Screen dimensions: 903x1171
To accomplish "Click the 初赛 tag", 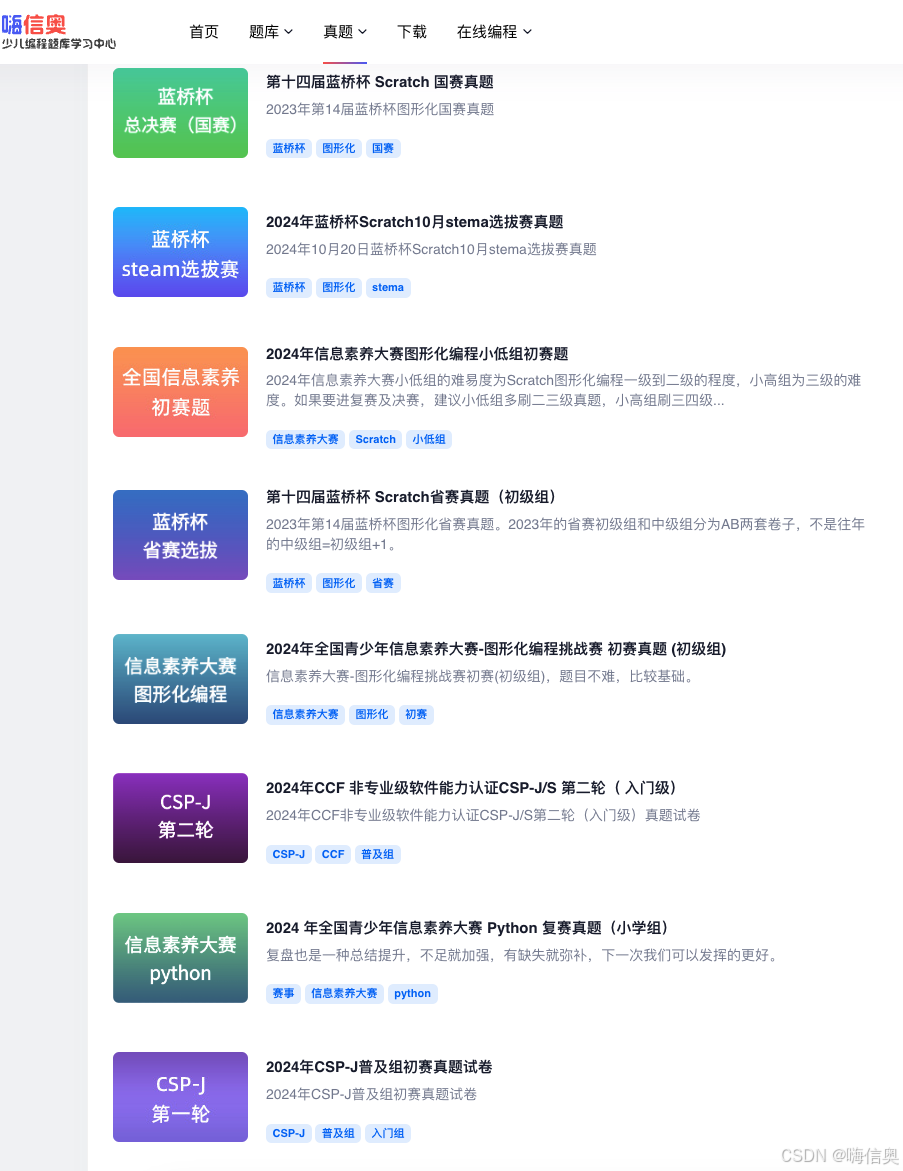I will 416,715.
